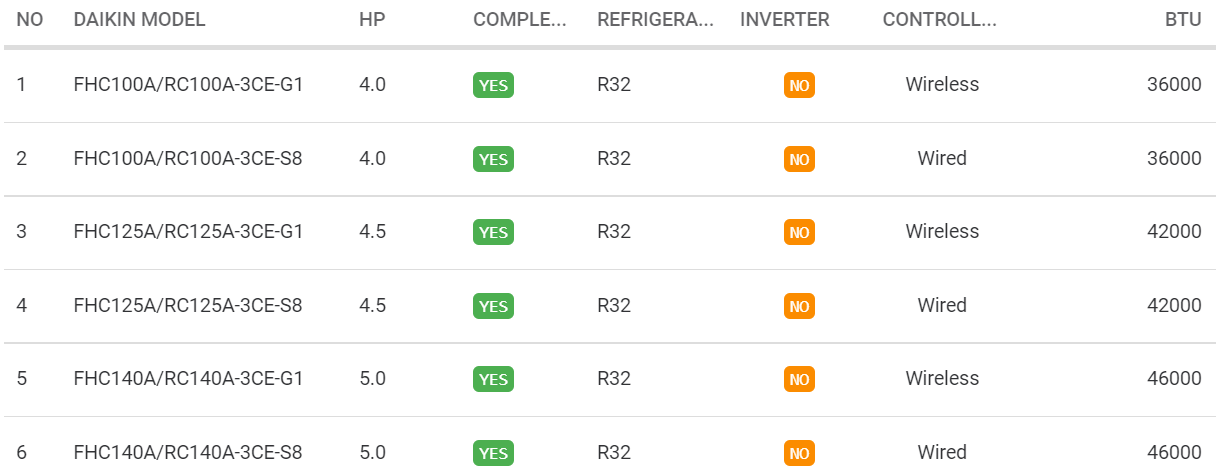The width and height of the screenshot is (1216, 474).
Task: Click the INVERTER column header
Action: 785,20
